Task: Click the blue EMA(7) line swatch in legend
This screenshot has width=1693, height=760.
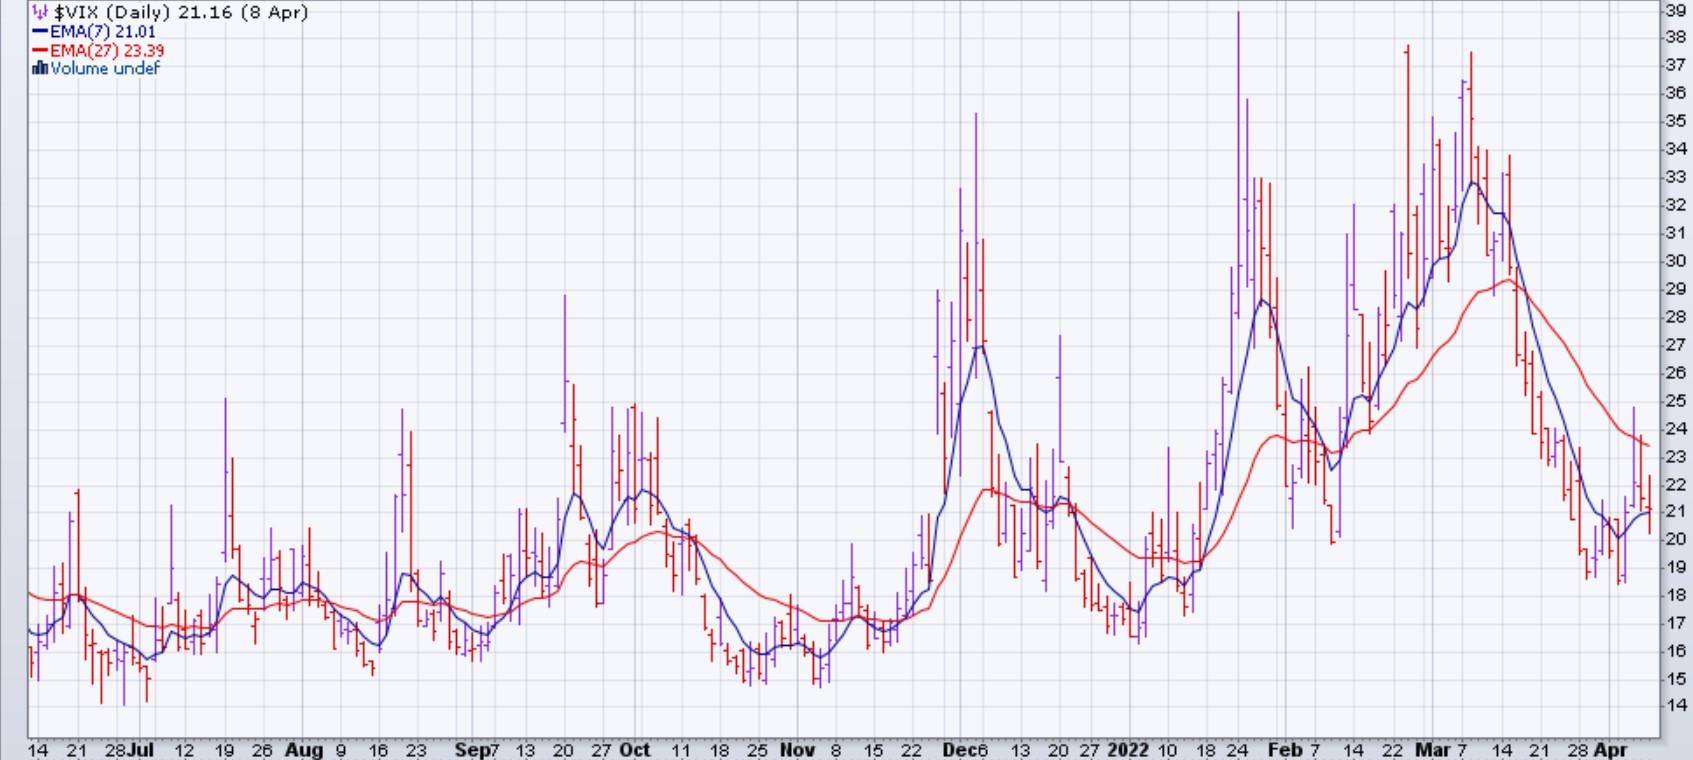Action: (40, 32)
